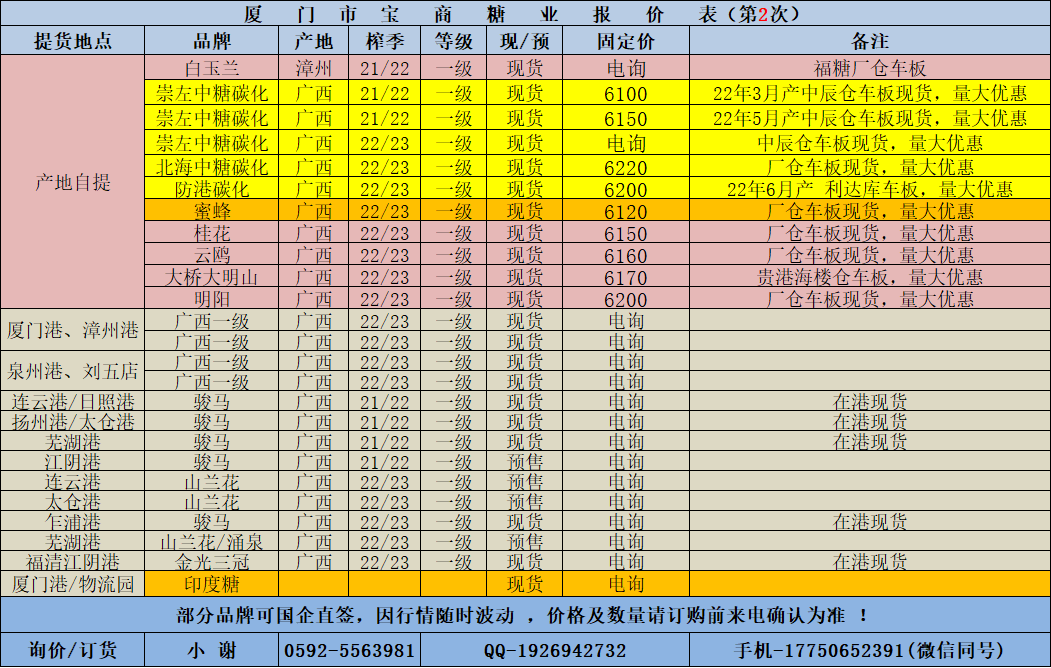The width and height of the screenshot is (1051, 668).
Task: Select the 厦门市宝商糖业报价表 title row
Action: (x=525, y=14)
